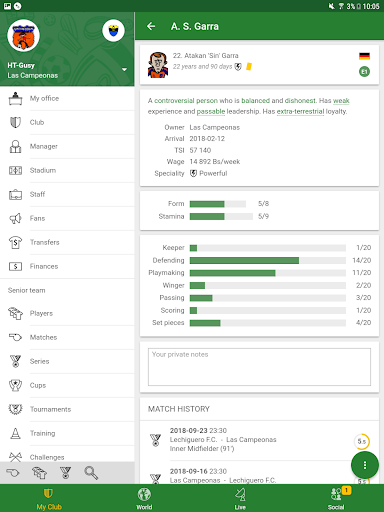Open the Live tab
This screenshot has width=384, height=512.
[x=240, y=498]
